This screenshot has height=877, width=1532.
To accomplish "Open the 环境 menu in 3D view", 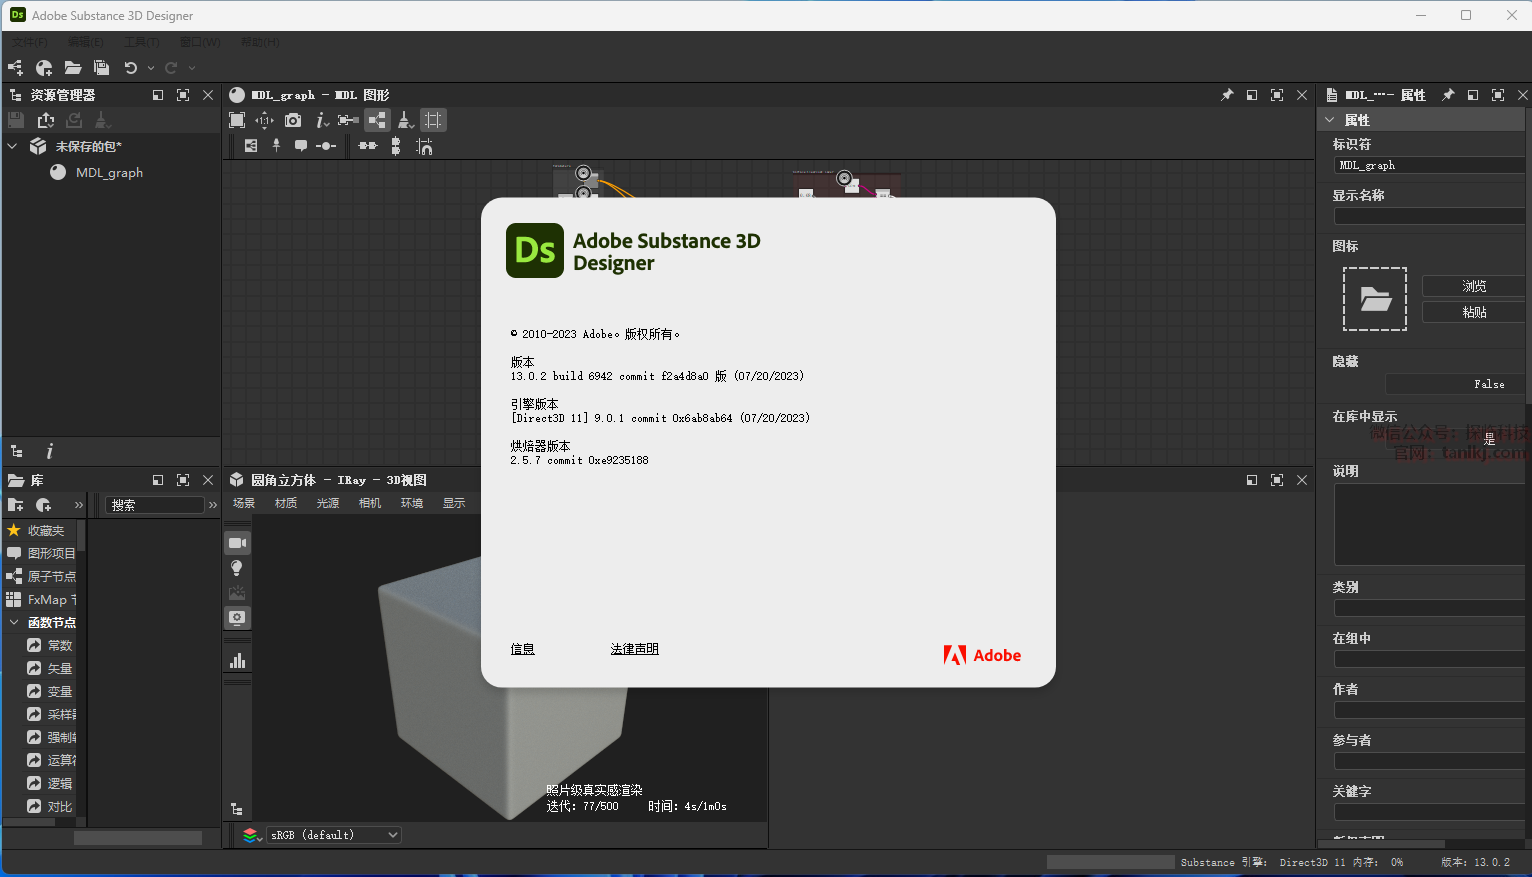I will click(x=411, y=503).
